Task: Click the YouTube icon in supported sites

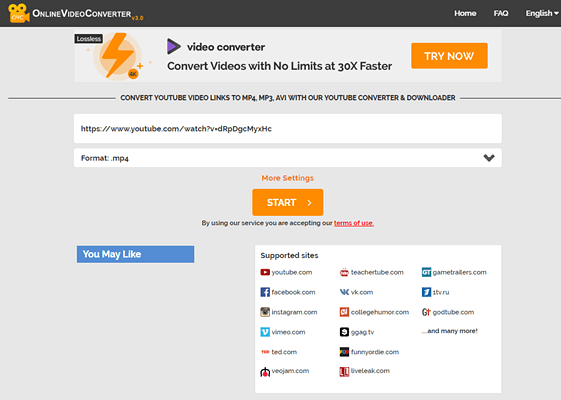Action: click(265, 272)
